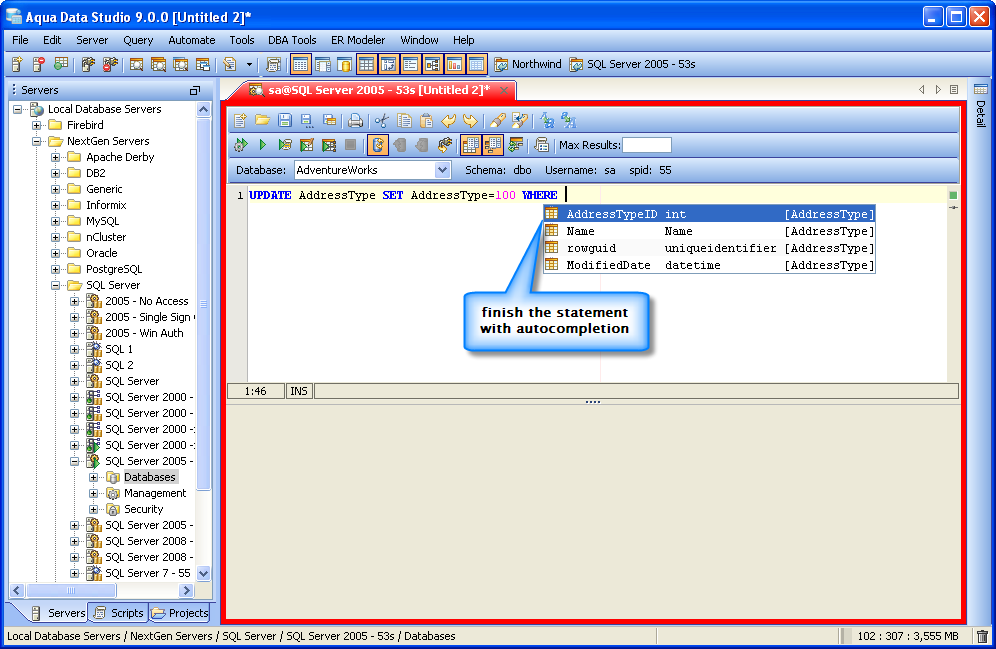The image size is (996, 649).
Task: Collapse the Local Database Servers node
Action: [18, 109]
